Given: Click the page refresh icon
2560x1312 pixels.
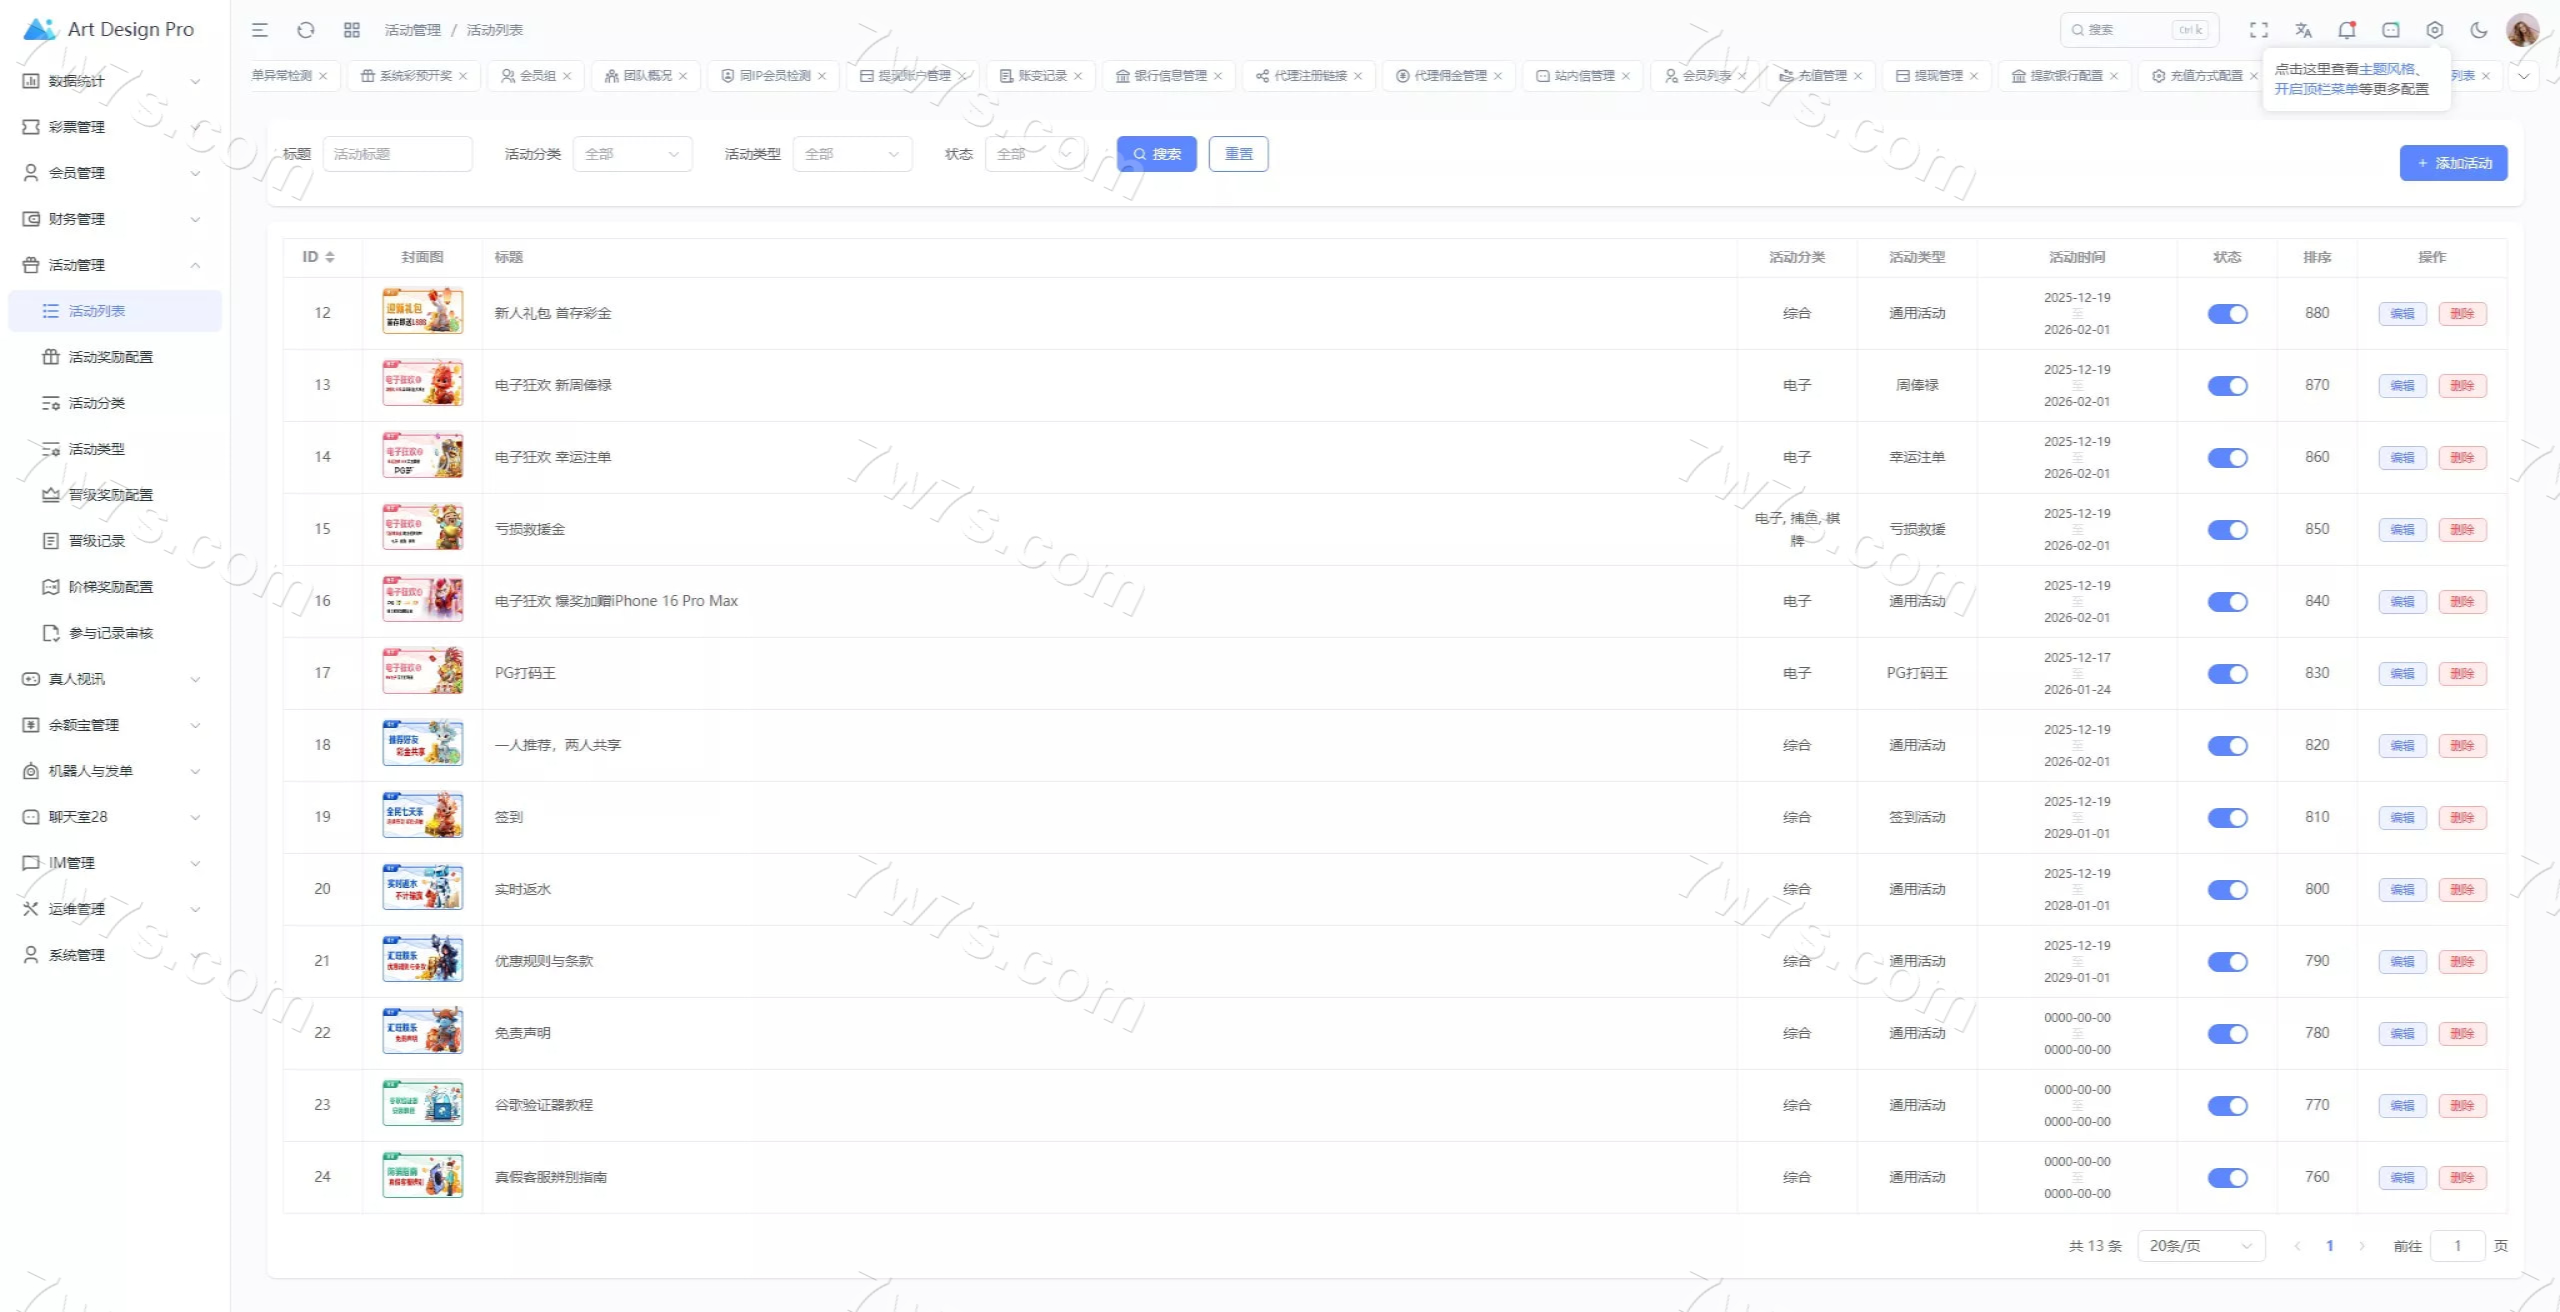Looking at the screenshot, I should tap(306, 30).
